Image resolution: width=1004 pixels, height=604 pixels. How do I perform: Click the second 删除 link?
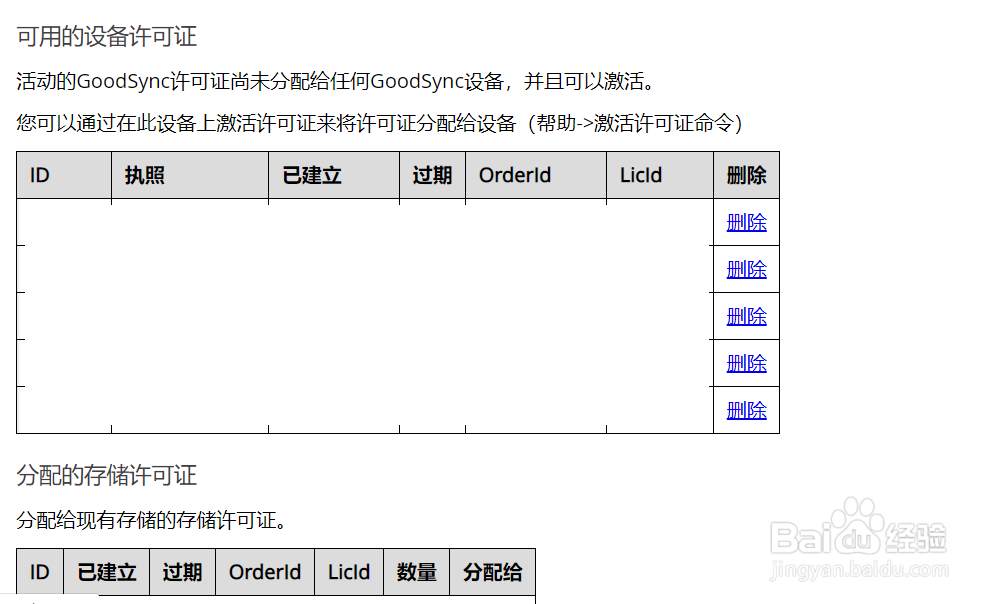click(745, 268)
